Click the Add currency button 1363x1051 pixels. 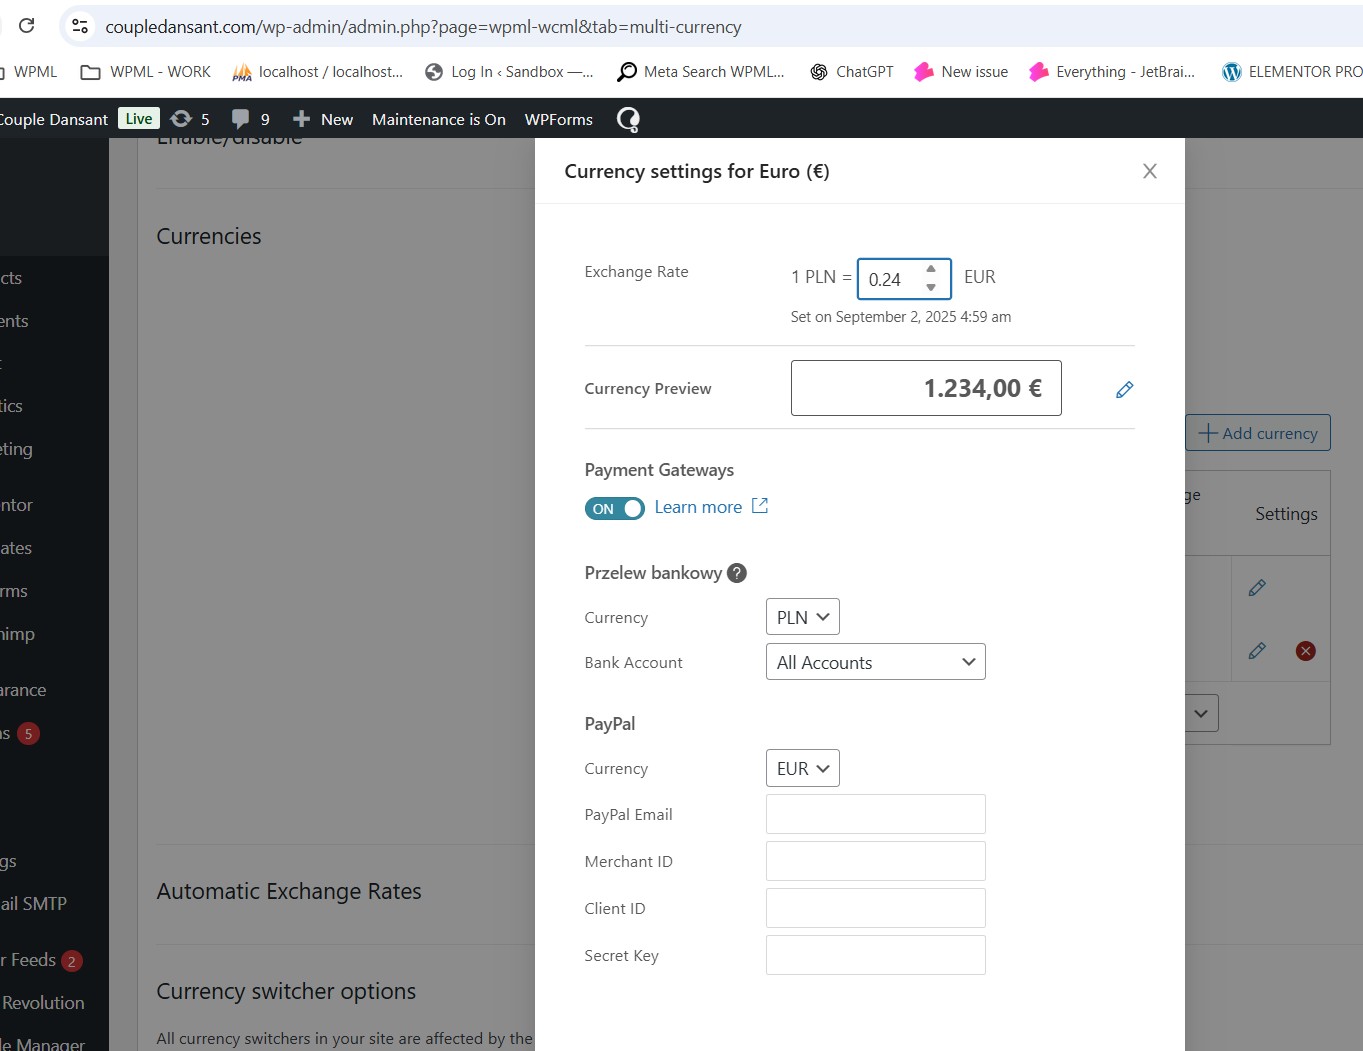tap(1257, 433)
